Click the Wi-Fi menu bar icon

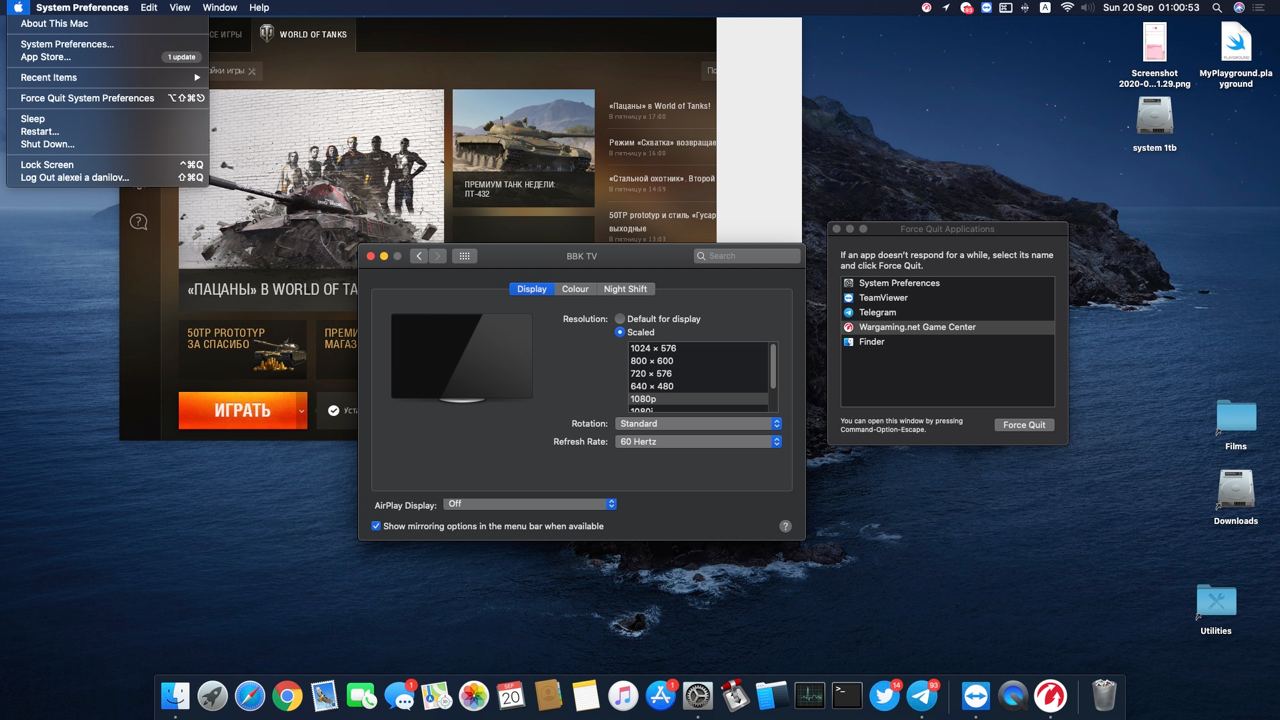1068,7
